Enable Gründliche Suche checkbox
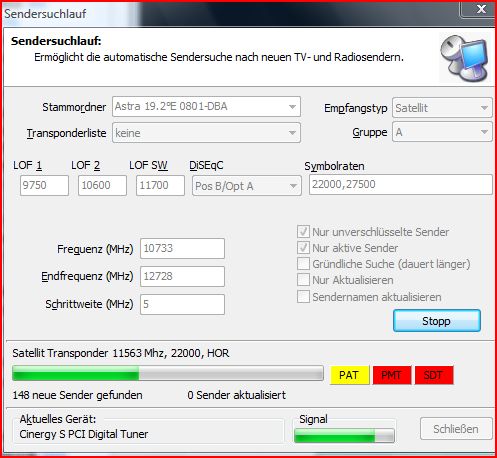The image size is (497, 458). (303, 264)
